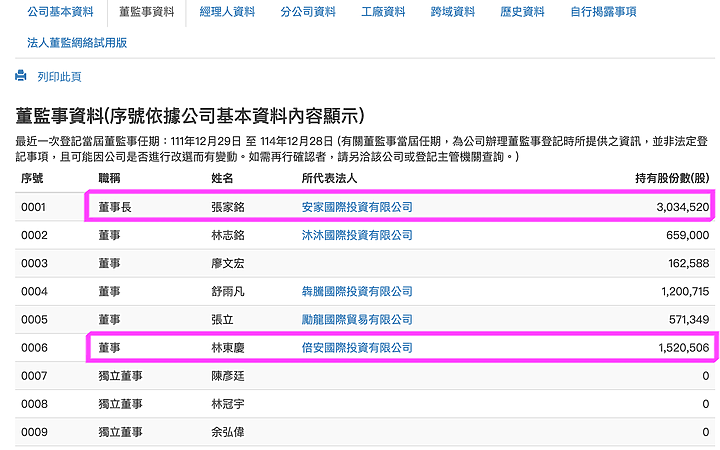The image size is (720, 450).
Task: Click the printer icon
Action: 21,76
